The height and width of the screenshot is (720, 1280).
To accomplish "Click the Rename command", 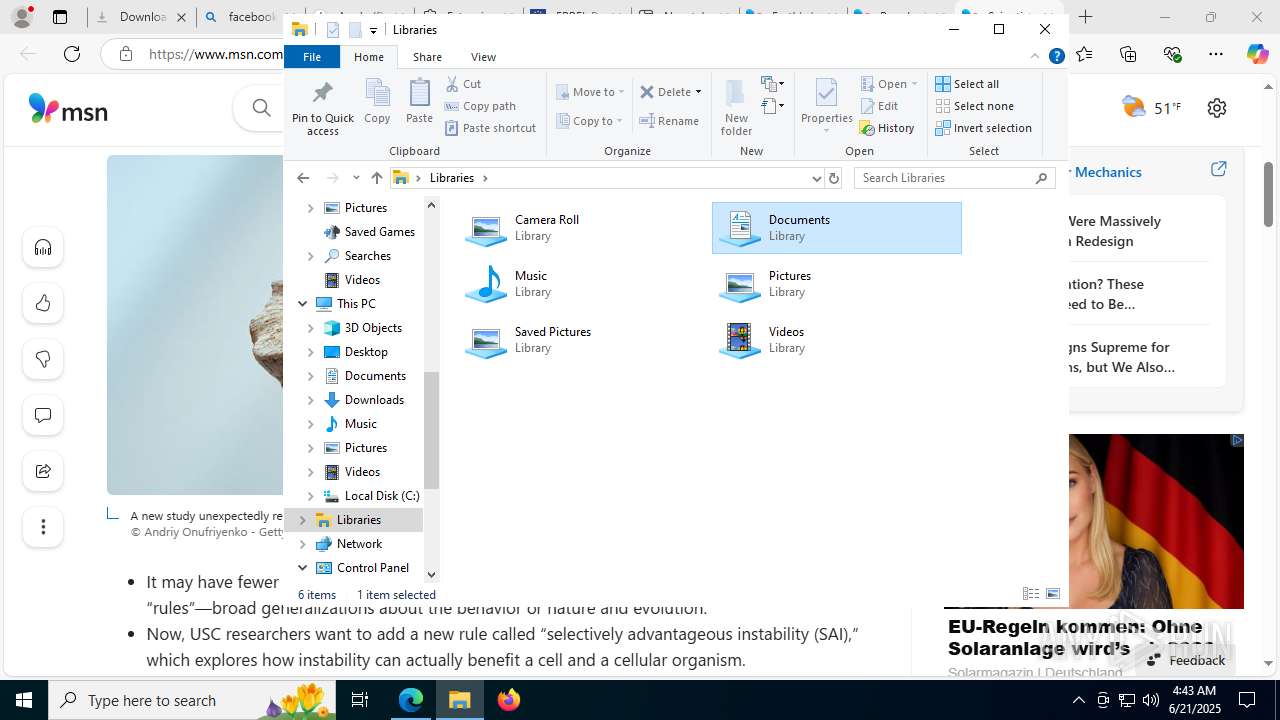I will 669,121.
